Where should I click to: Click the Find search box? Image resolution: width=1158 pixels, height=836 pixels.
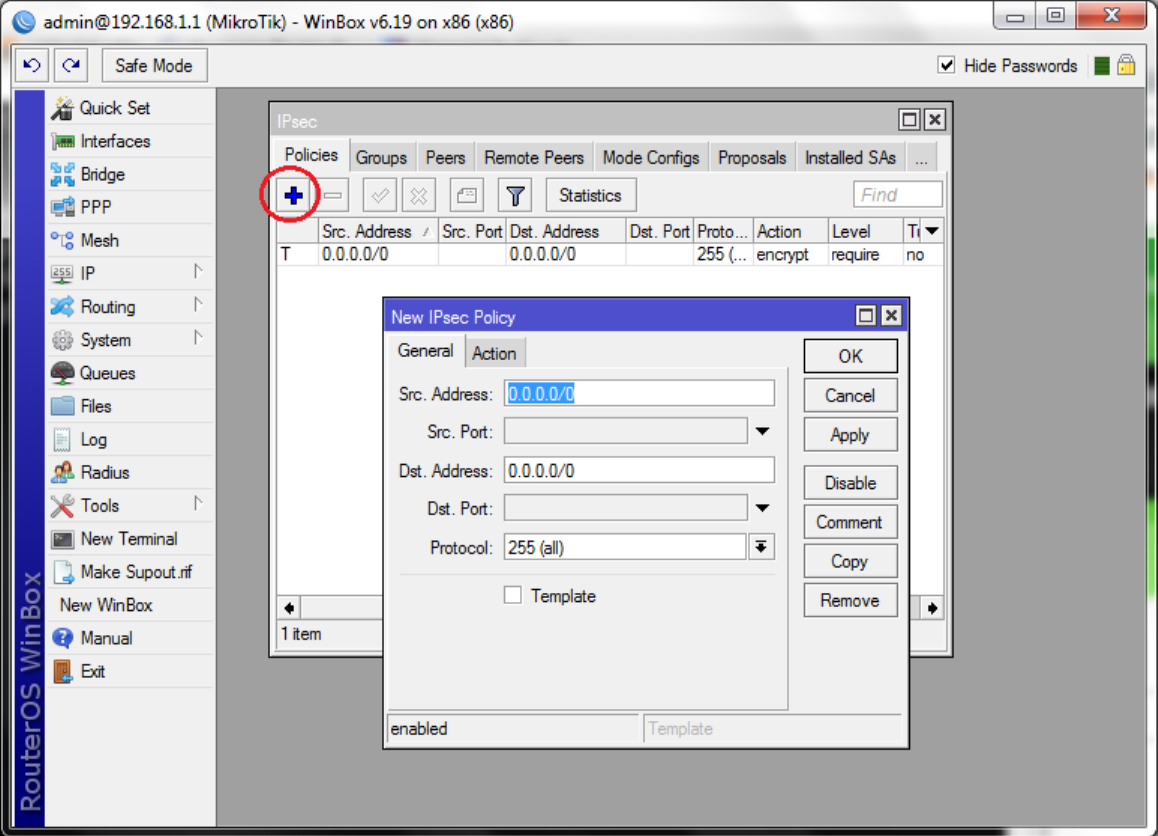click(x=897, y=195)
